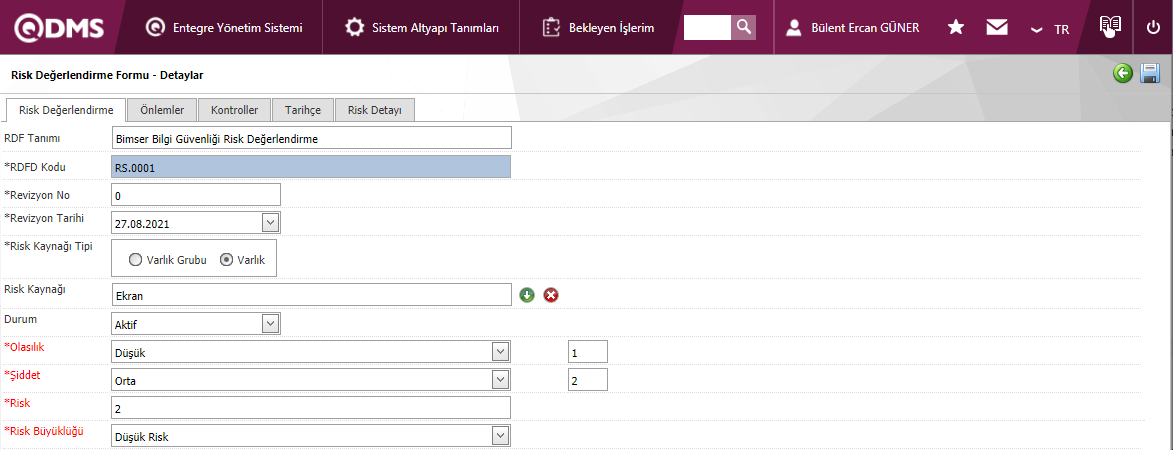The image size is (1173, 450).
Task: Open the help book icon
Action: pyautogui.click(x=1108, y=27)
